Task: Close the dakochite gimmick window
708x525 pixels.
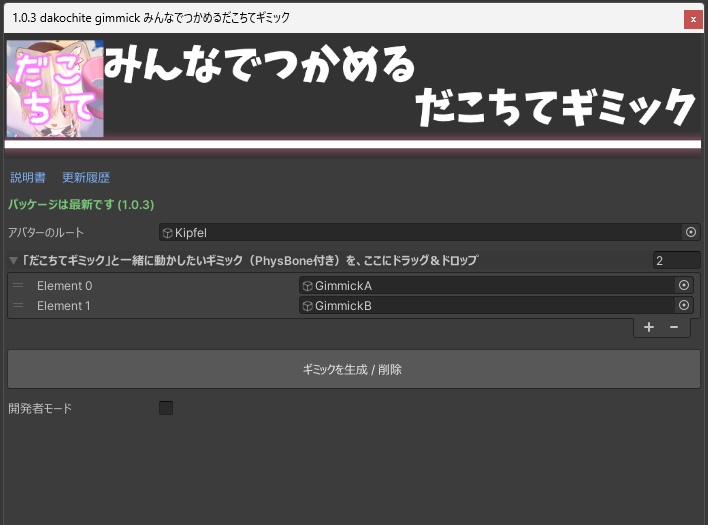Action: click(693, 19)
